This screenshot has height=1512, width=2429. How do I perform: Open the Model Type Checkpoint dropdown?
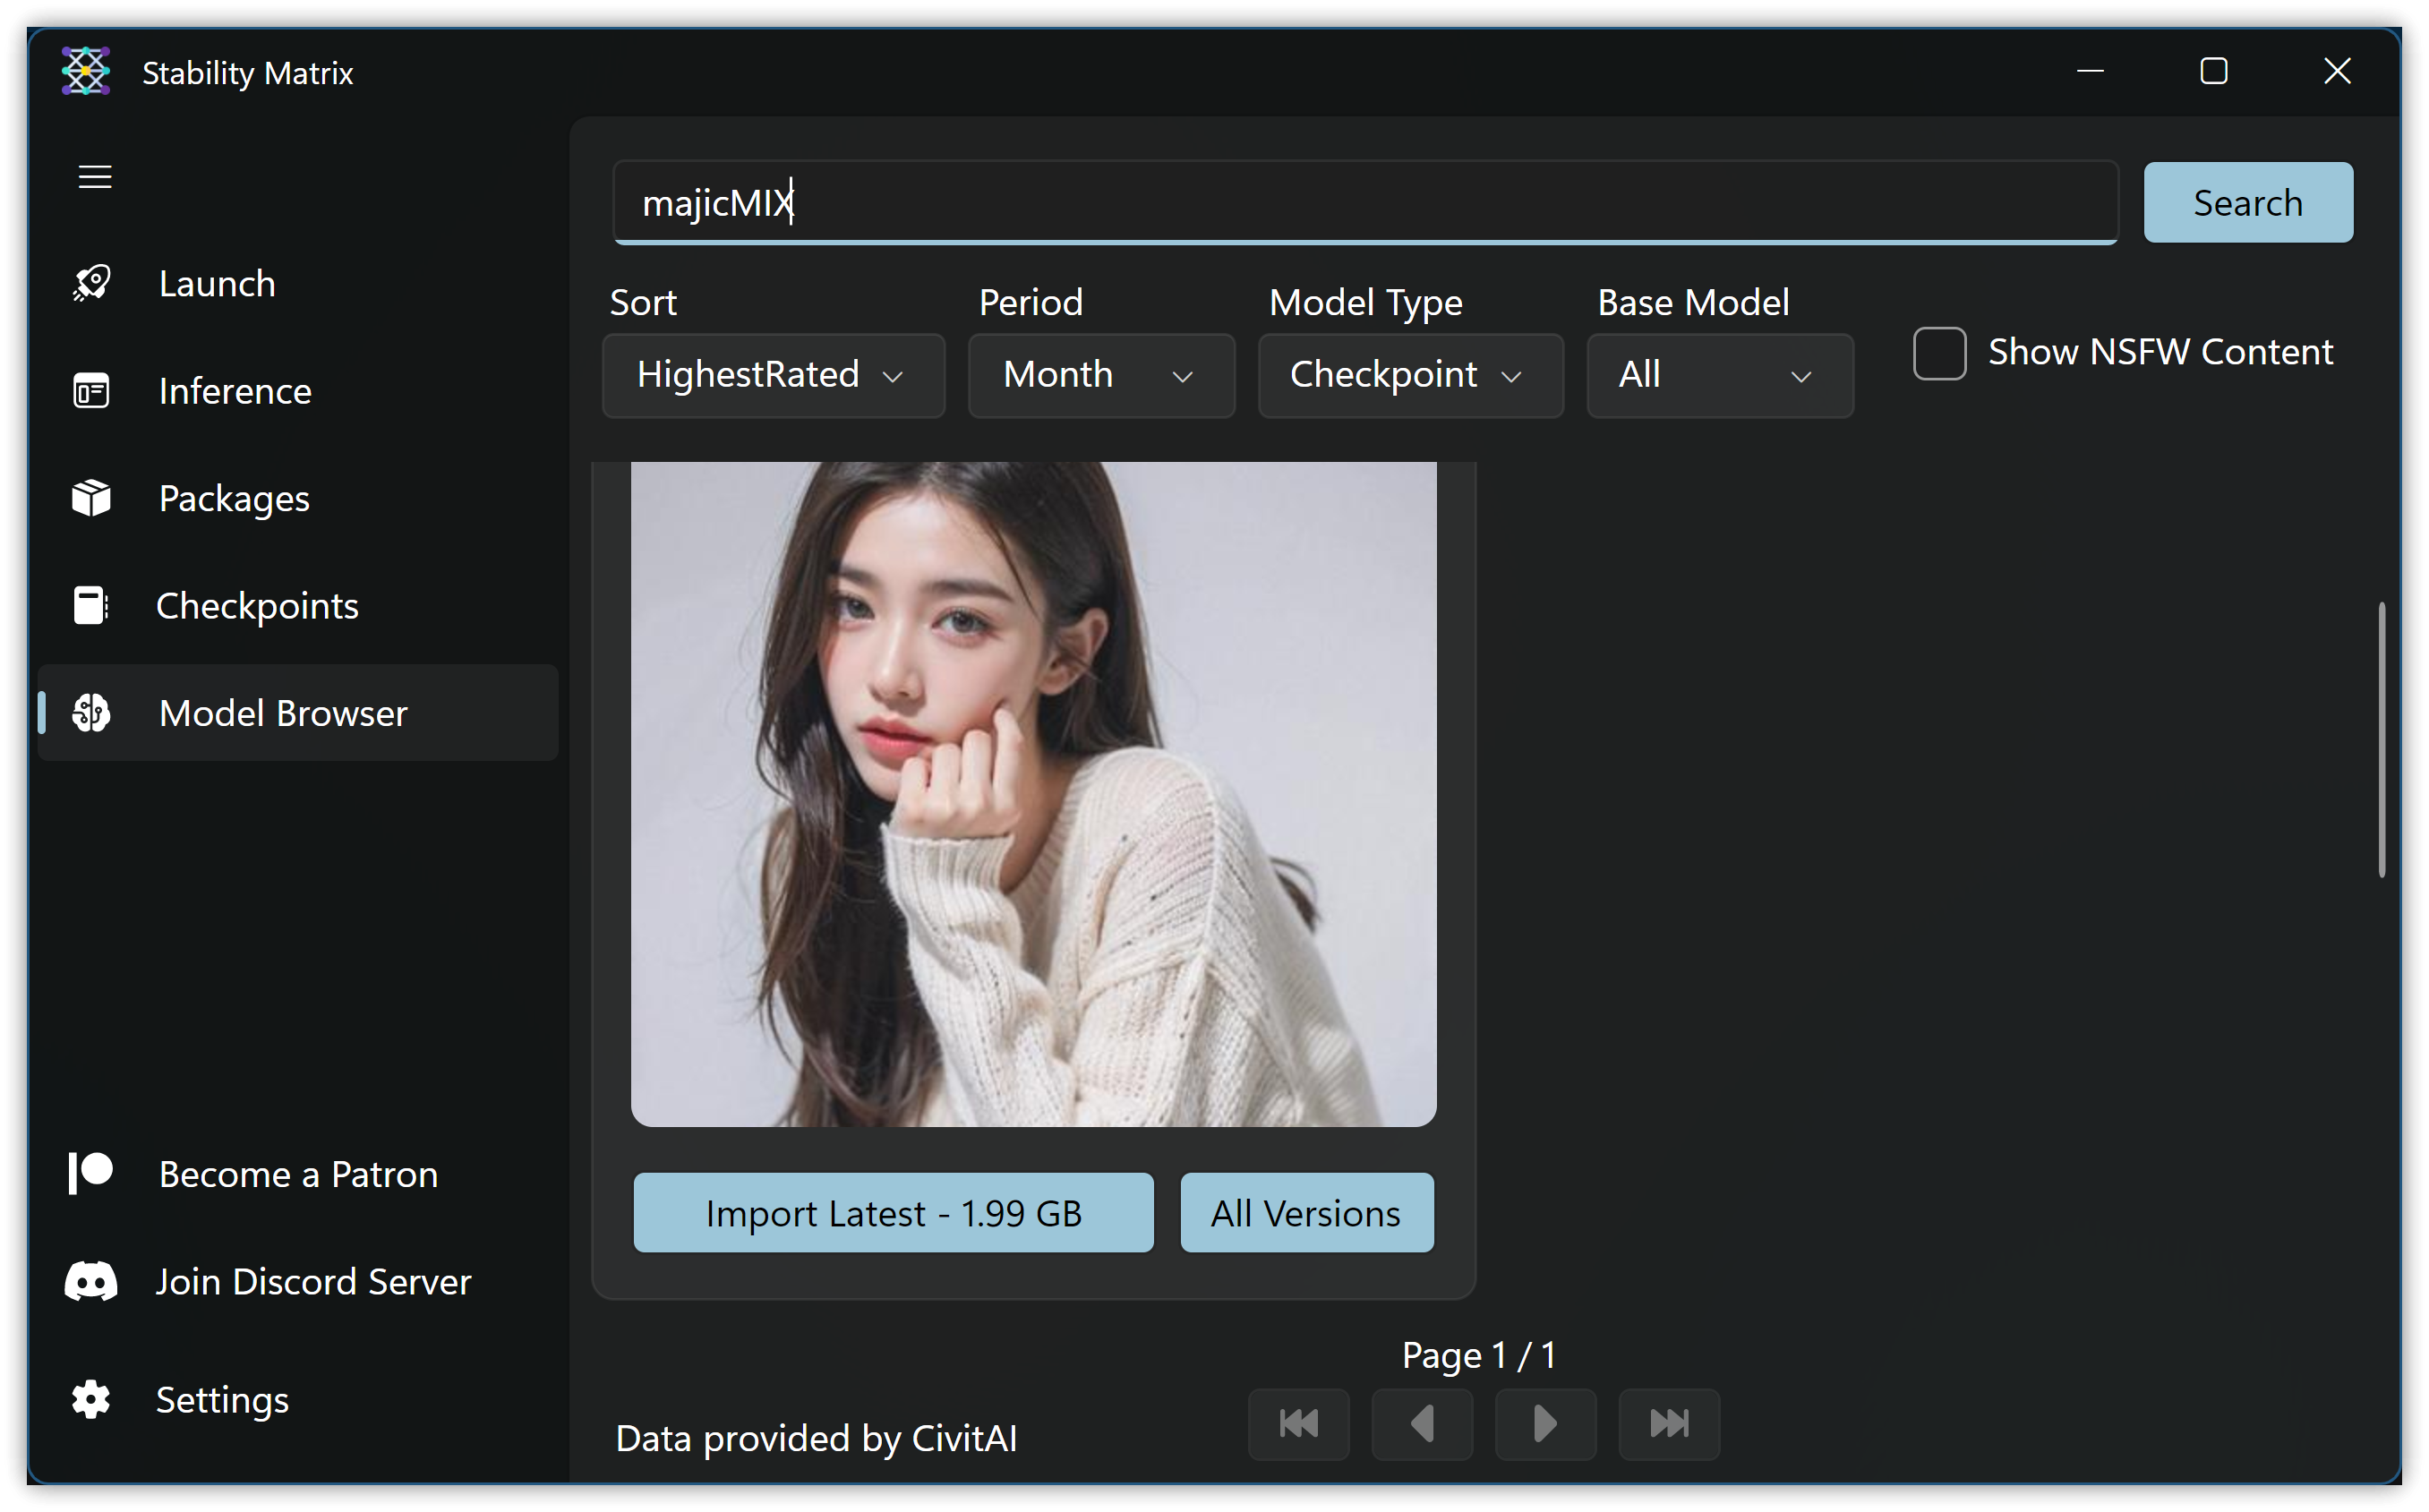pyautogui.click(x=1409, y=376)
